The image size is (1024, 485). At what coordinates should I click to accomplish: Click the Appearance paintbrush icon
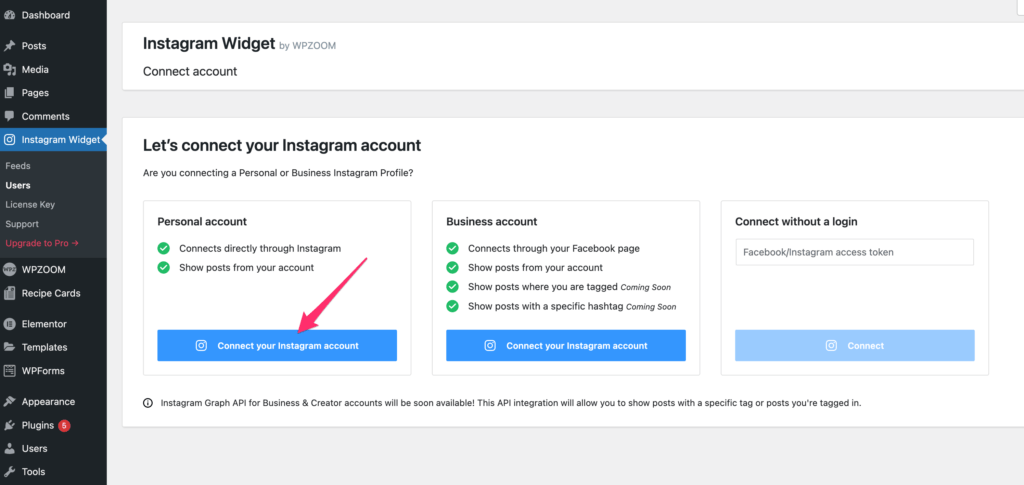coord(9,402)
